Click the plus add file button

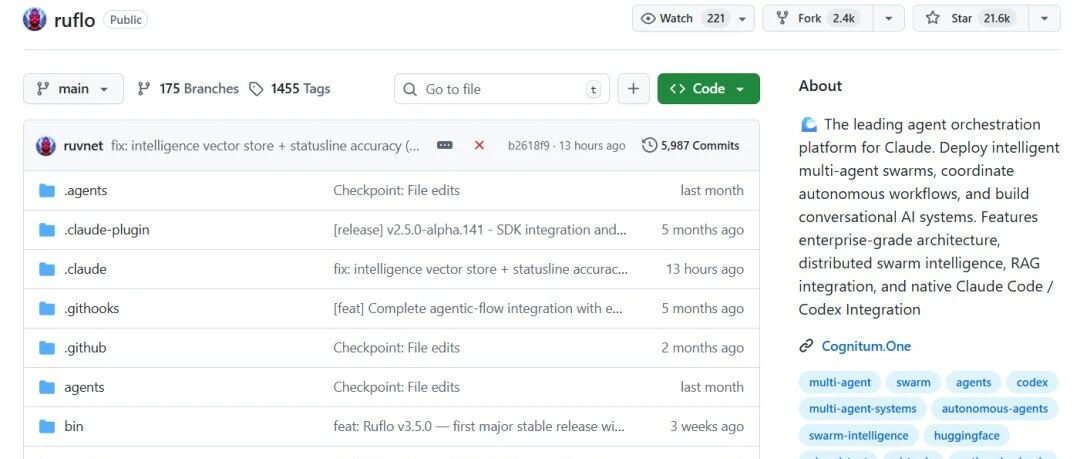634,89
